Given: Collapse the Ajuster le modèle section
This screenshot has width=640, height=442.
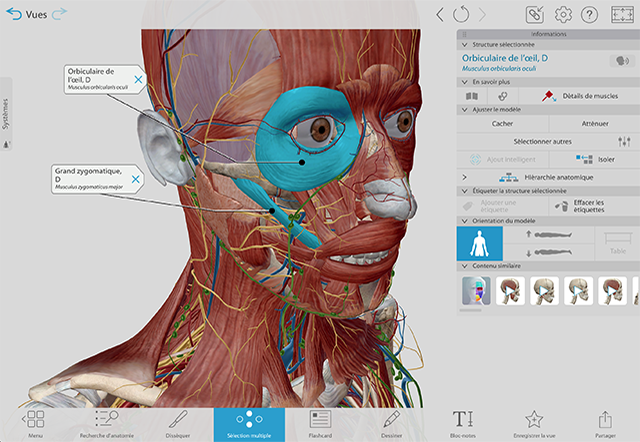Looking at the screenshot, I should (x=464, y=109).
